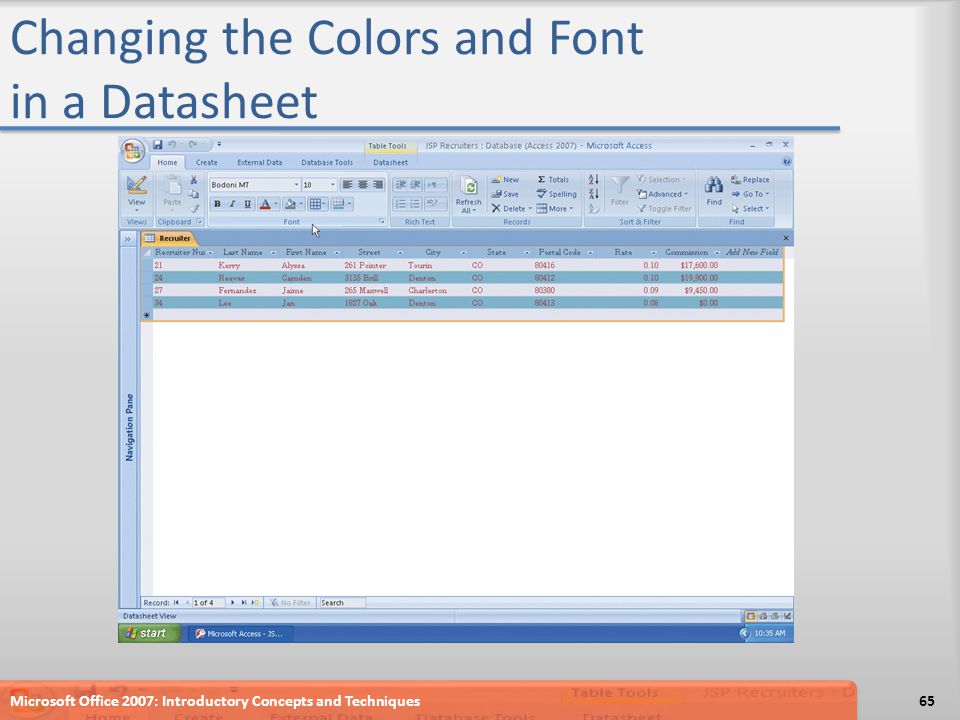The image size is (960, 720).
Task: Toggle Italic formatting
Action: pyautogui.click(x=232, y=204)
